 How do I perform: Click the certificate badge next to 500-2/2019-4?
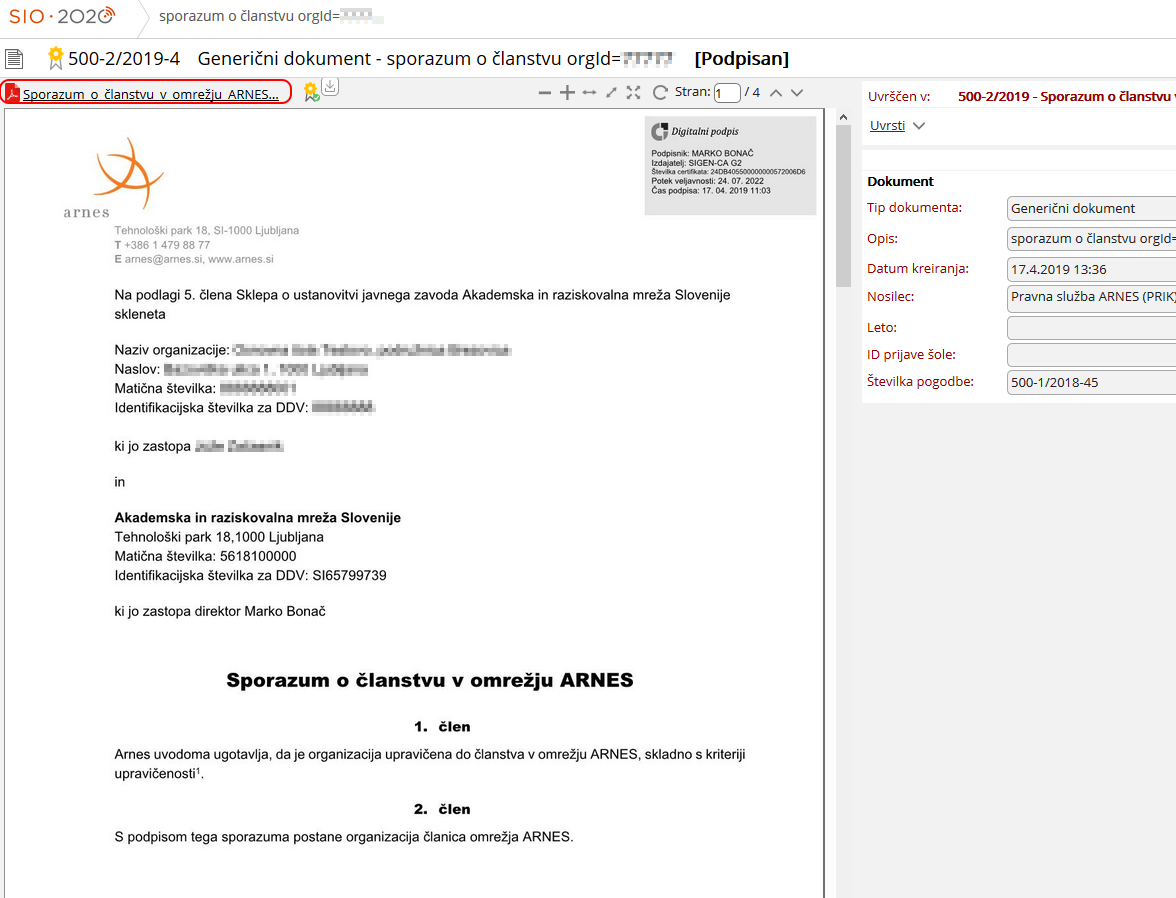[x=56, y=58]
